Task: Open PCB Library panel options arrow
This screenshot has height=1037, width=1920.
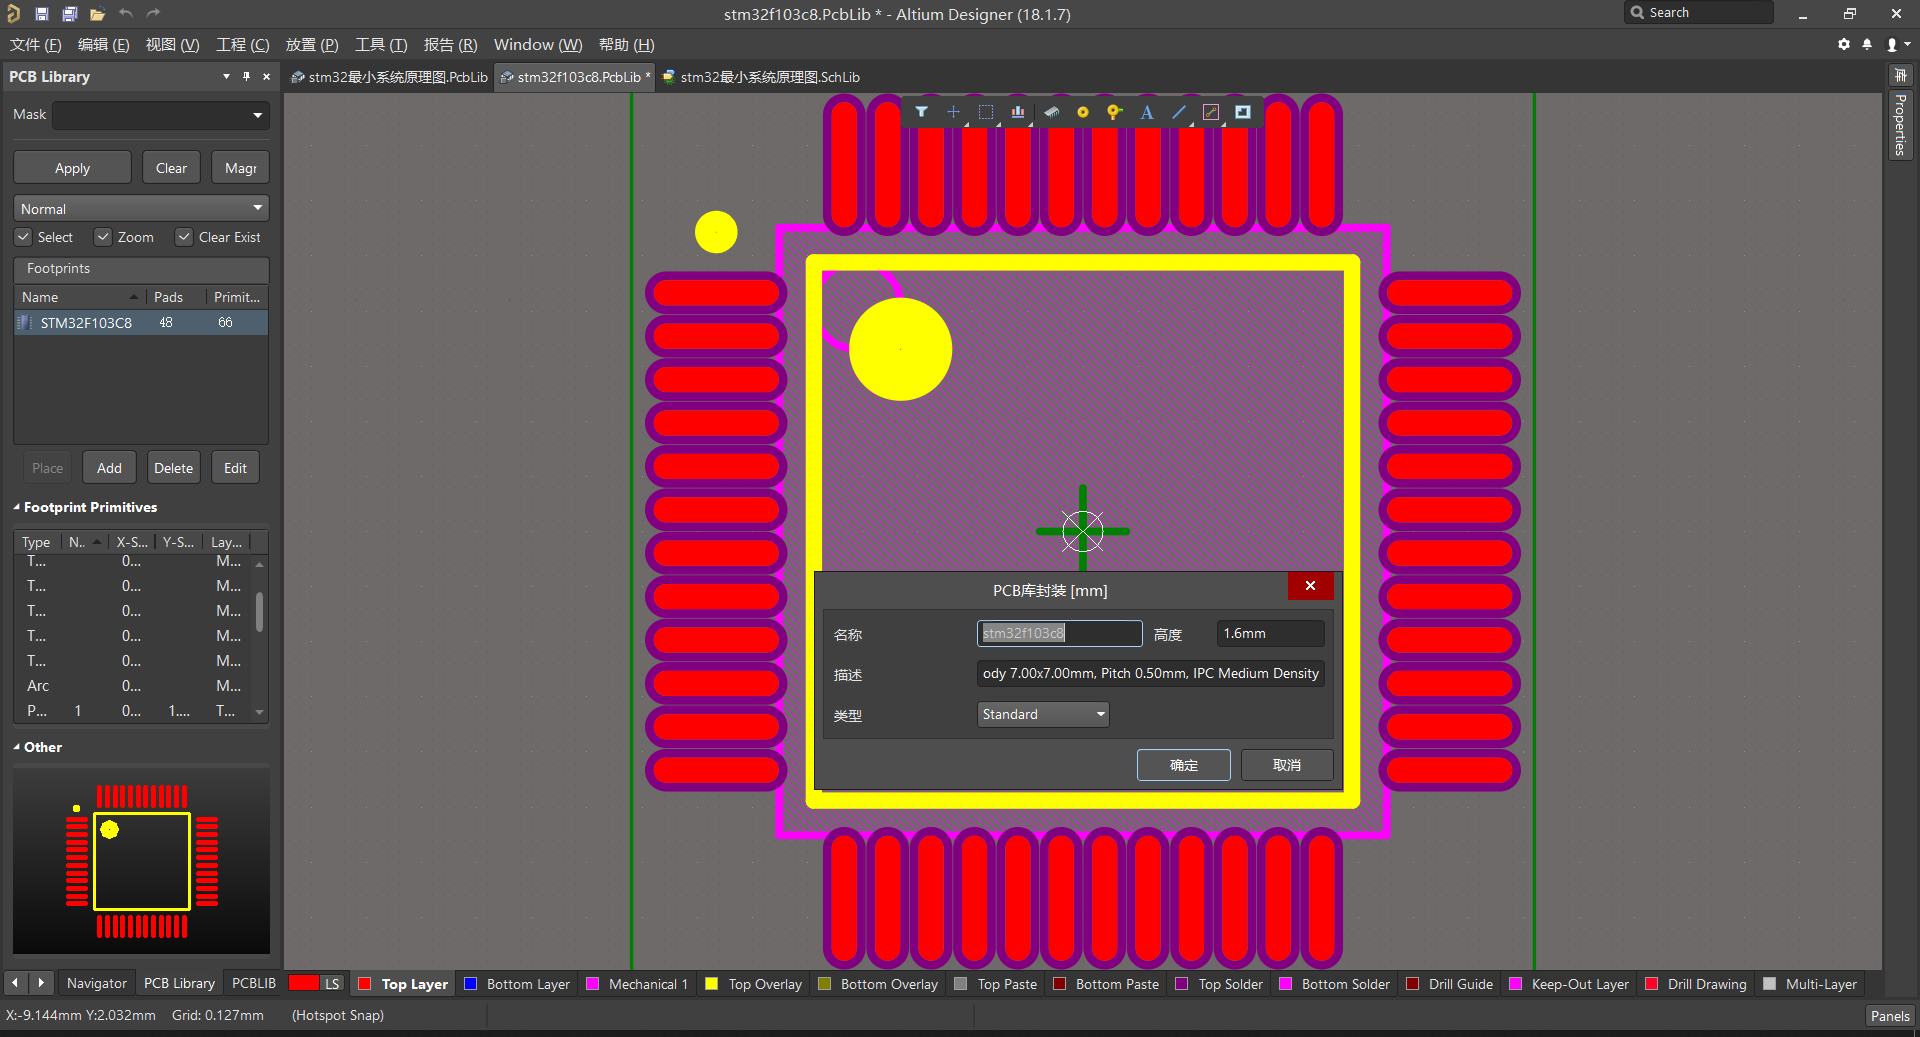Action: (x=226, y=76)
